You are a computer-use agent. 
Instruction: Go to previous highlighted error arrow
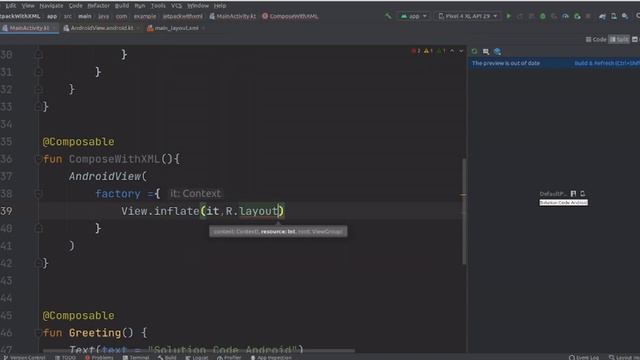click(452, 51)
